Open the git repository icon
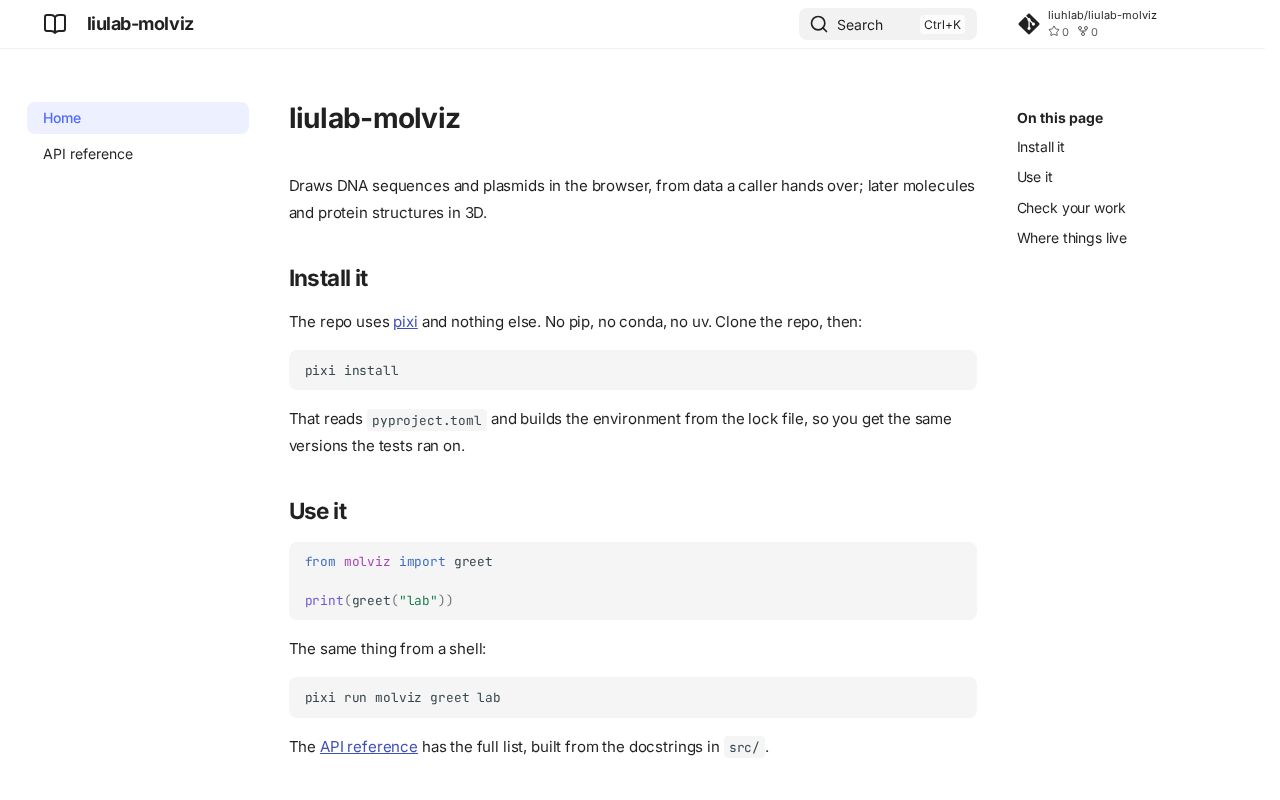This screenshot has width=1280, height=800. [x=1029, y=24]
